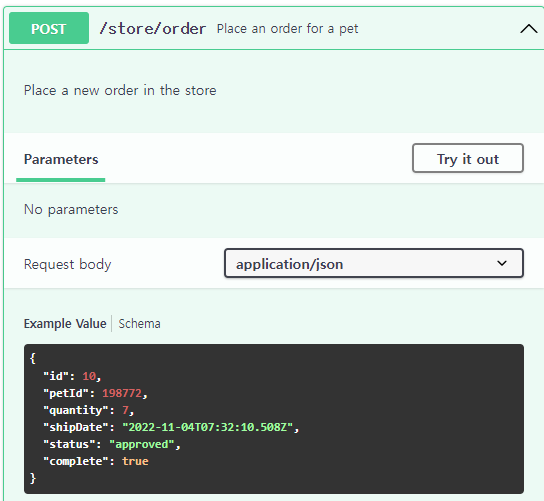Click the closing brace of the JSON example

(33, 478)
